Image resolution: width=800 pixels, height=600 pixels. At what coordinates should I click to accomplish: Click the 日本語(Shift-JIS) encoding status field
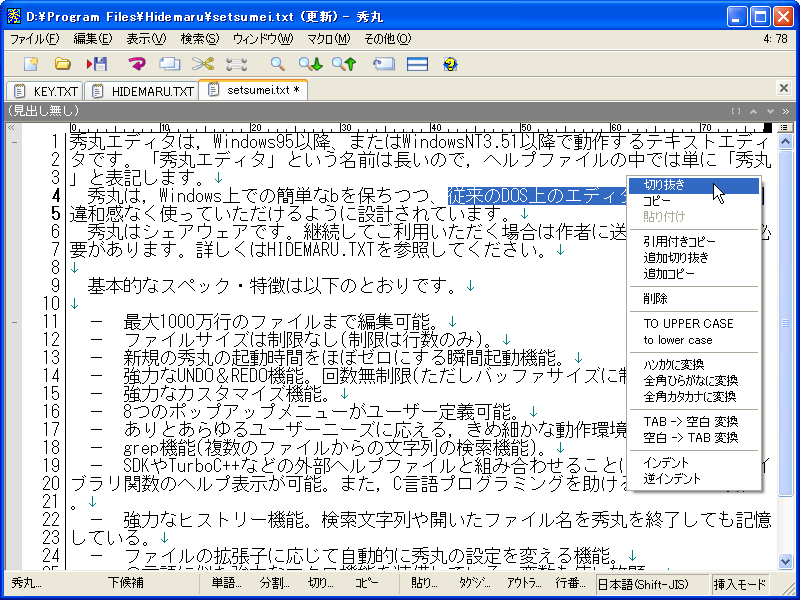[x=653, y=584]
